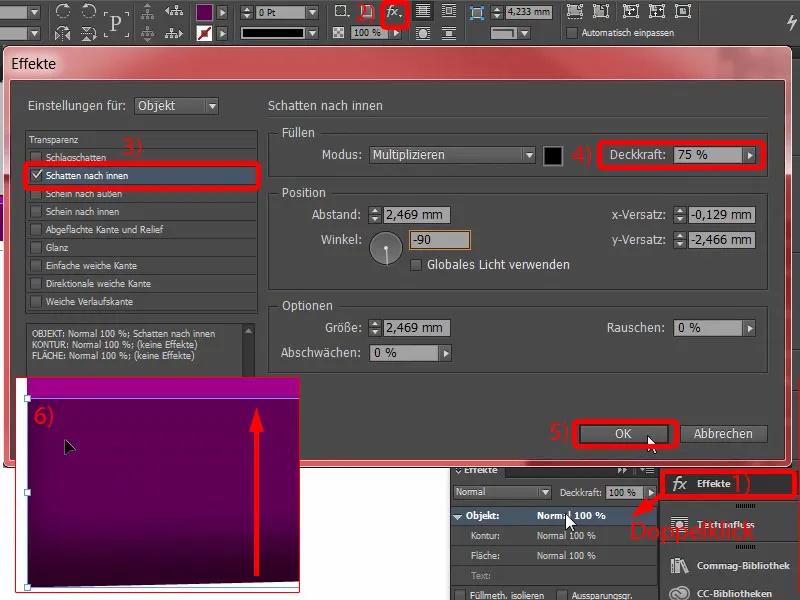Open Commag-Bibliothek panel

click(x=728, y=565)
